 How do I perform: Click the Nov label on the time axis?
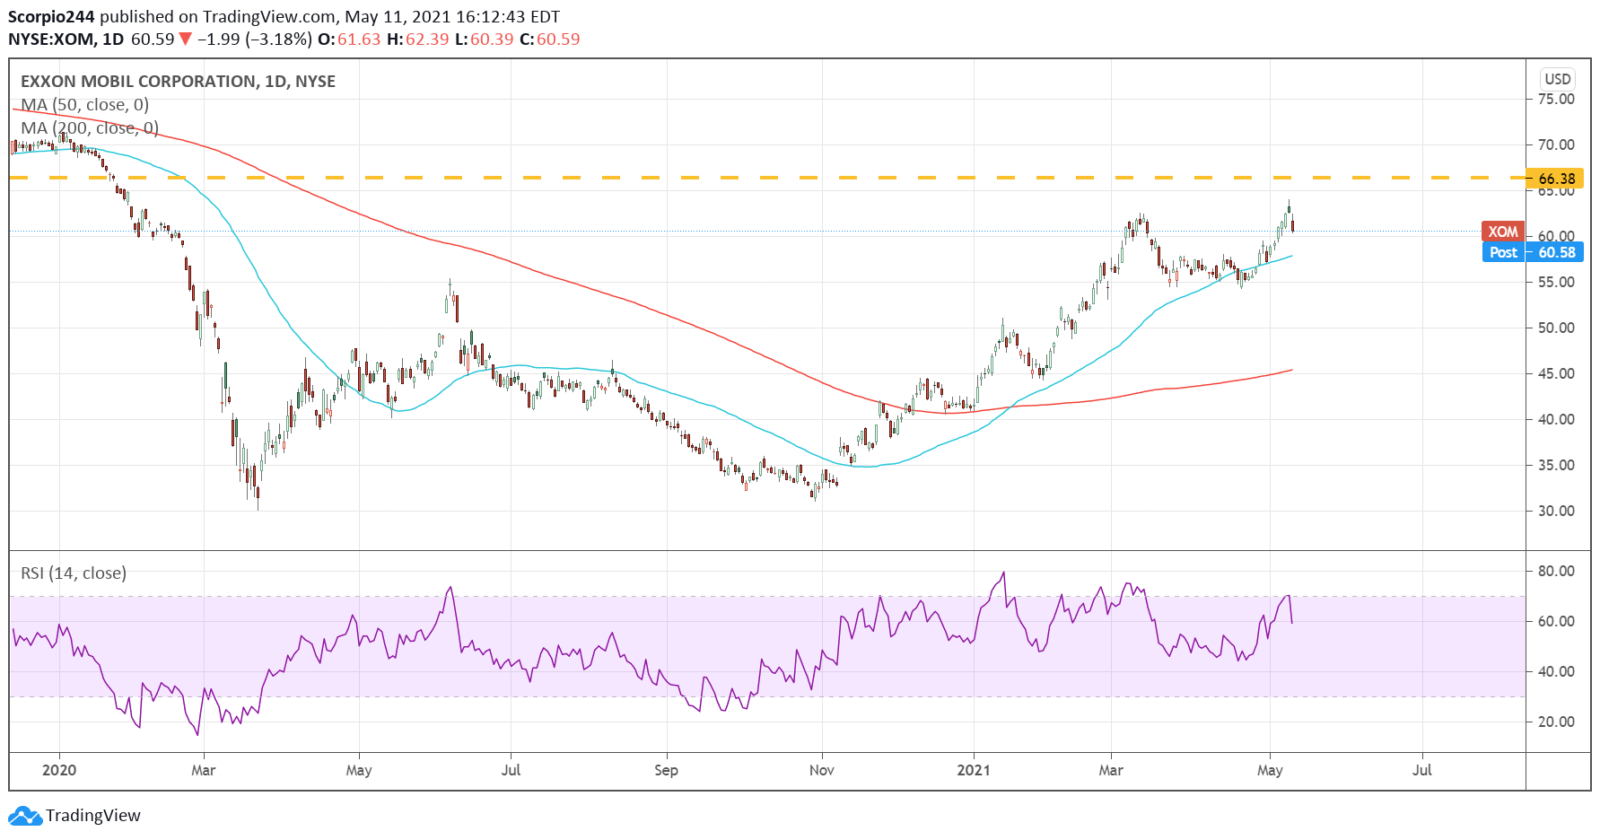coord(821,770)
